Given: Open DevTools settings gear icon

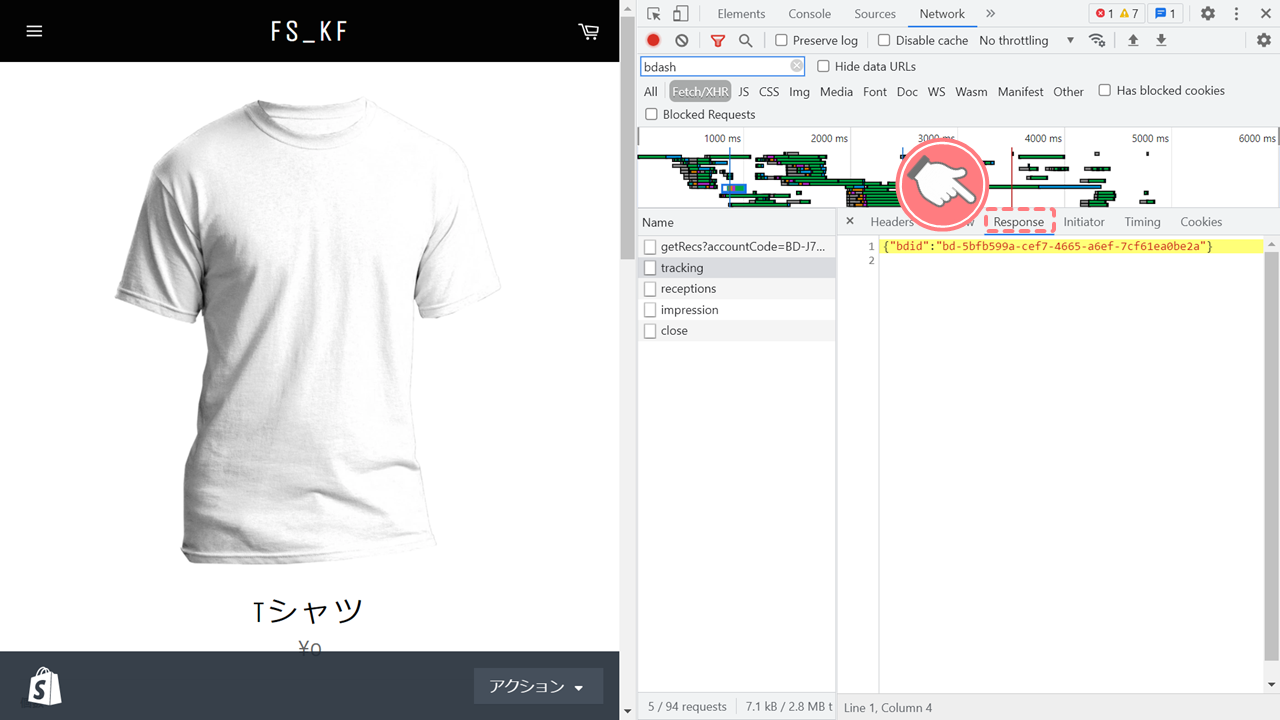Looking at the screenshot, I should pyautogui.click(x=1208, y=14).
